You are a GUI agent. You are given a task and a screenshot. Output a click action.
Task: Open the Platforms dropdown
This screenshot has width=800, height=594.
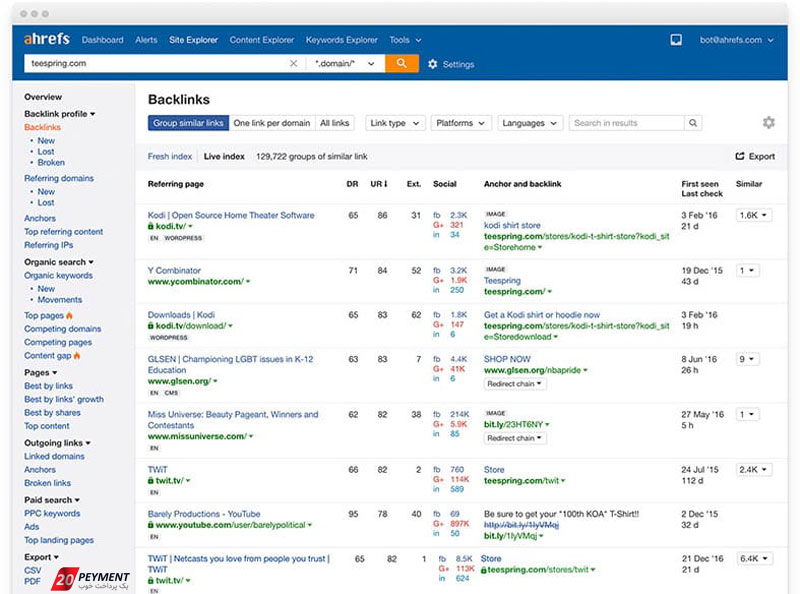click(461, 123)
